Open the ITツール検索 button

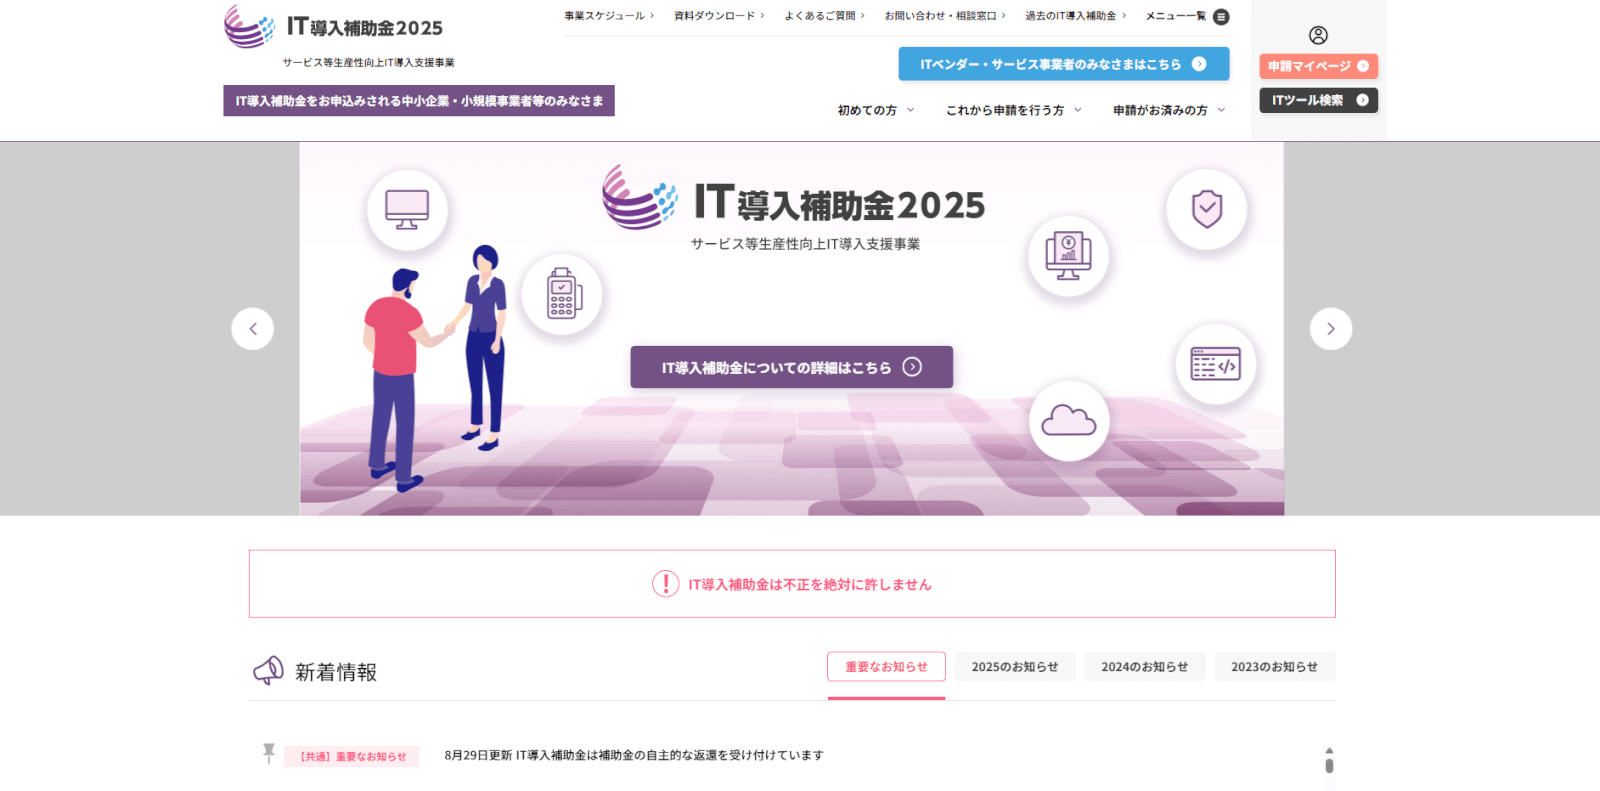(x=1318, y=100)
